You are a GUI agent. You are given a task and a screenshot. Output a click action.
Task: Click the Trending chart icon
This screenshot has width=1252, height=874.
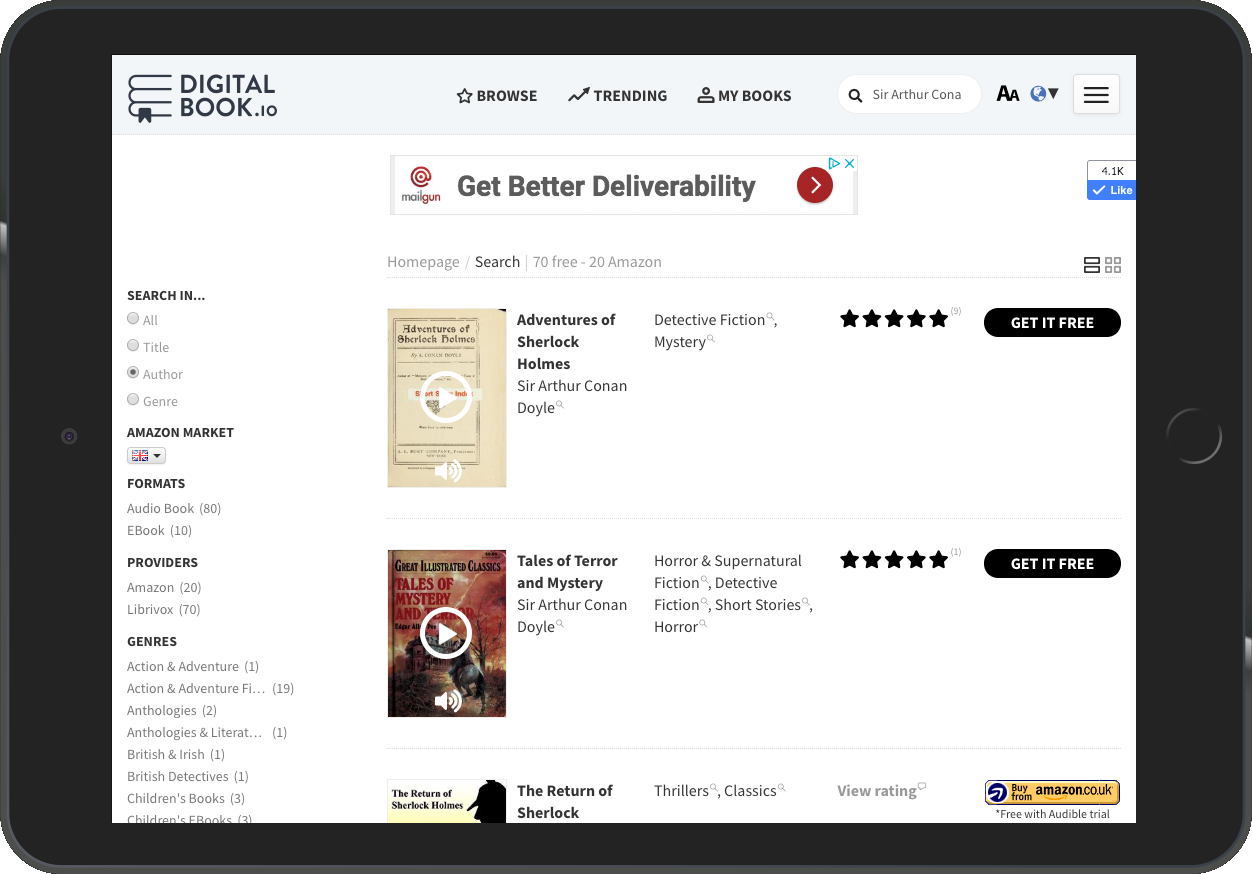(578, 94)
